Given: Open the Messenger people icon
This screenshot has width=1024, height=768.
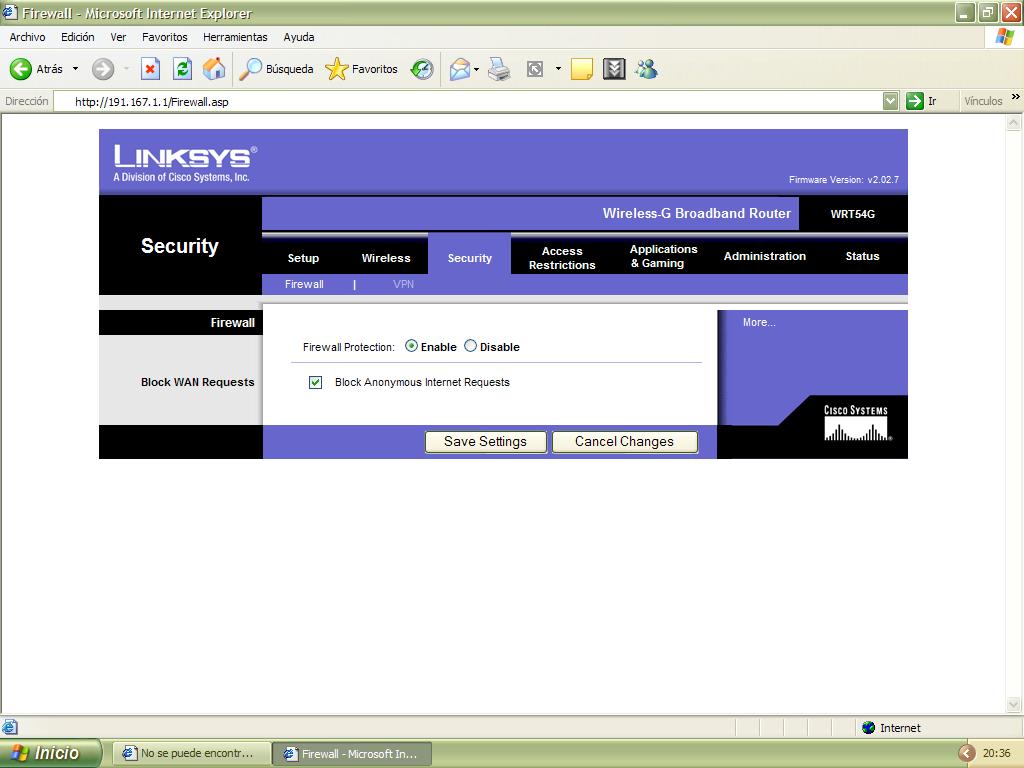Looking at the screenshot, I should 647,69.
